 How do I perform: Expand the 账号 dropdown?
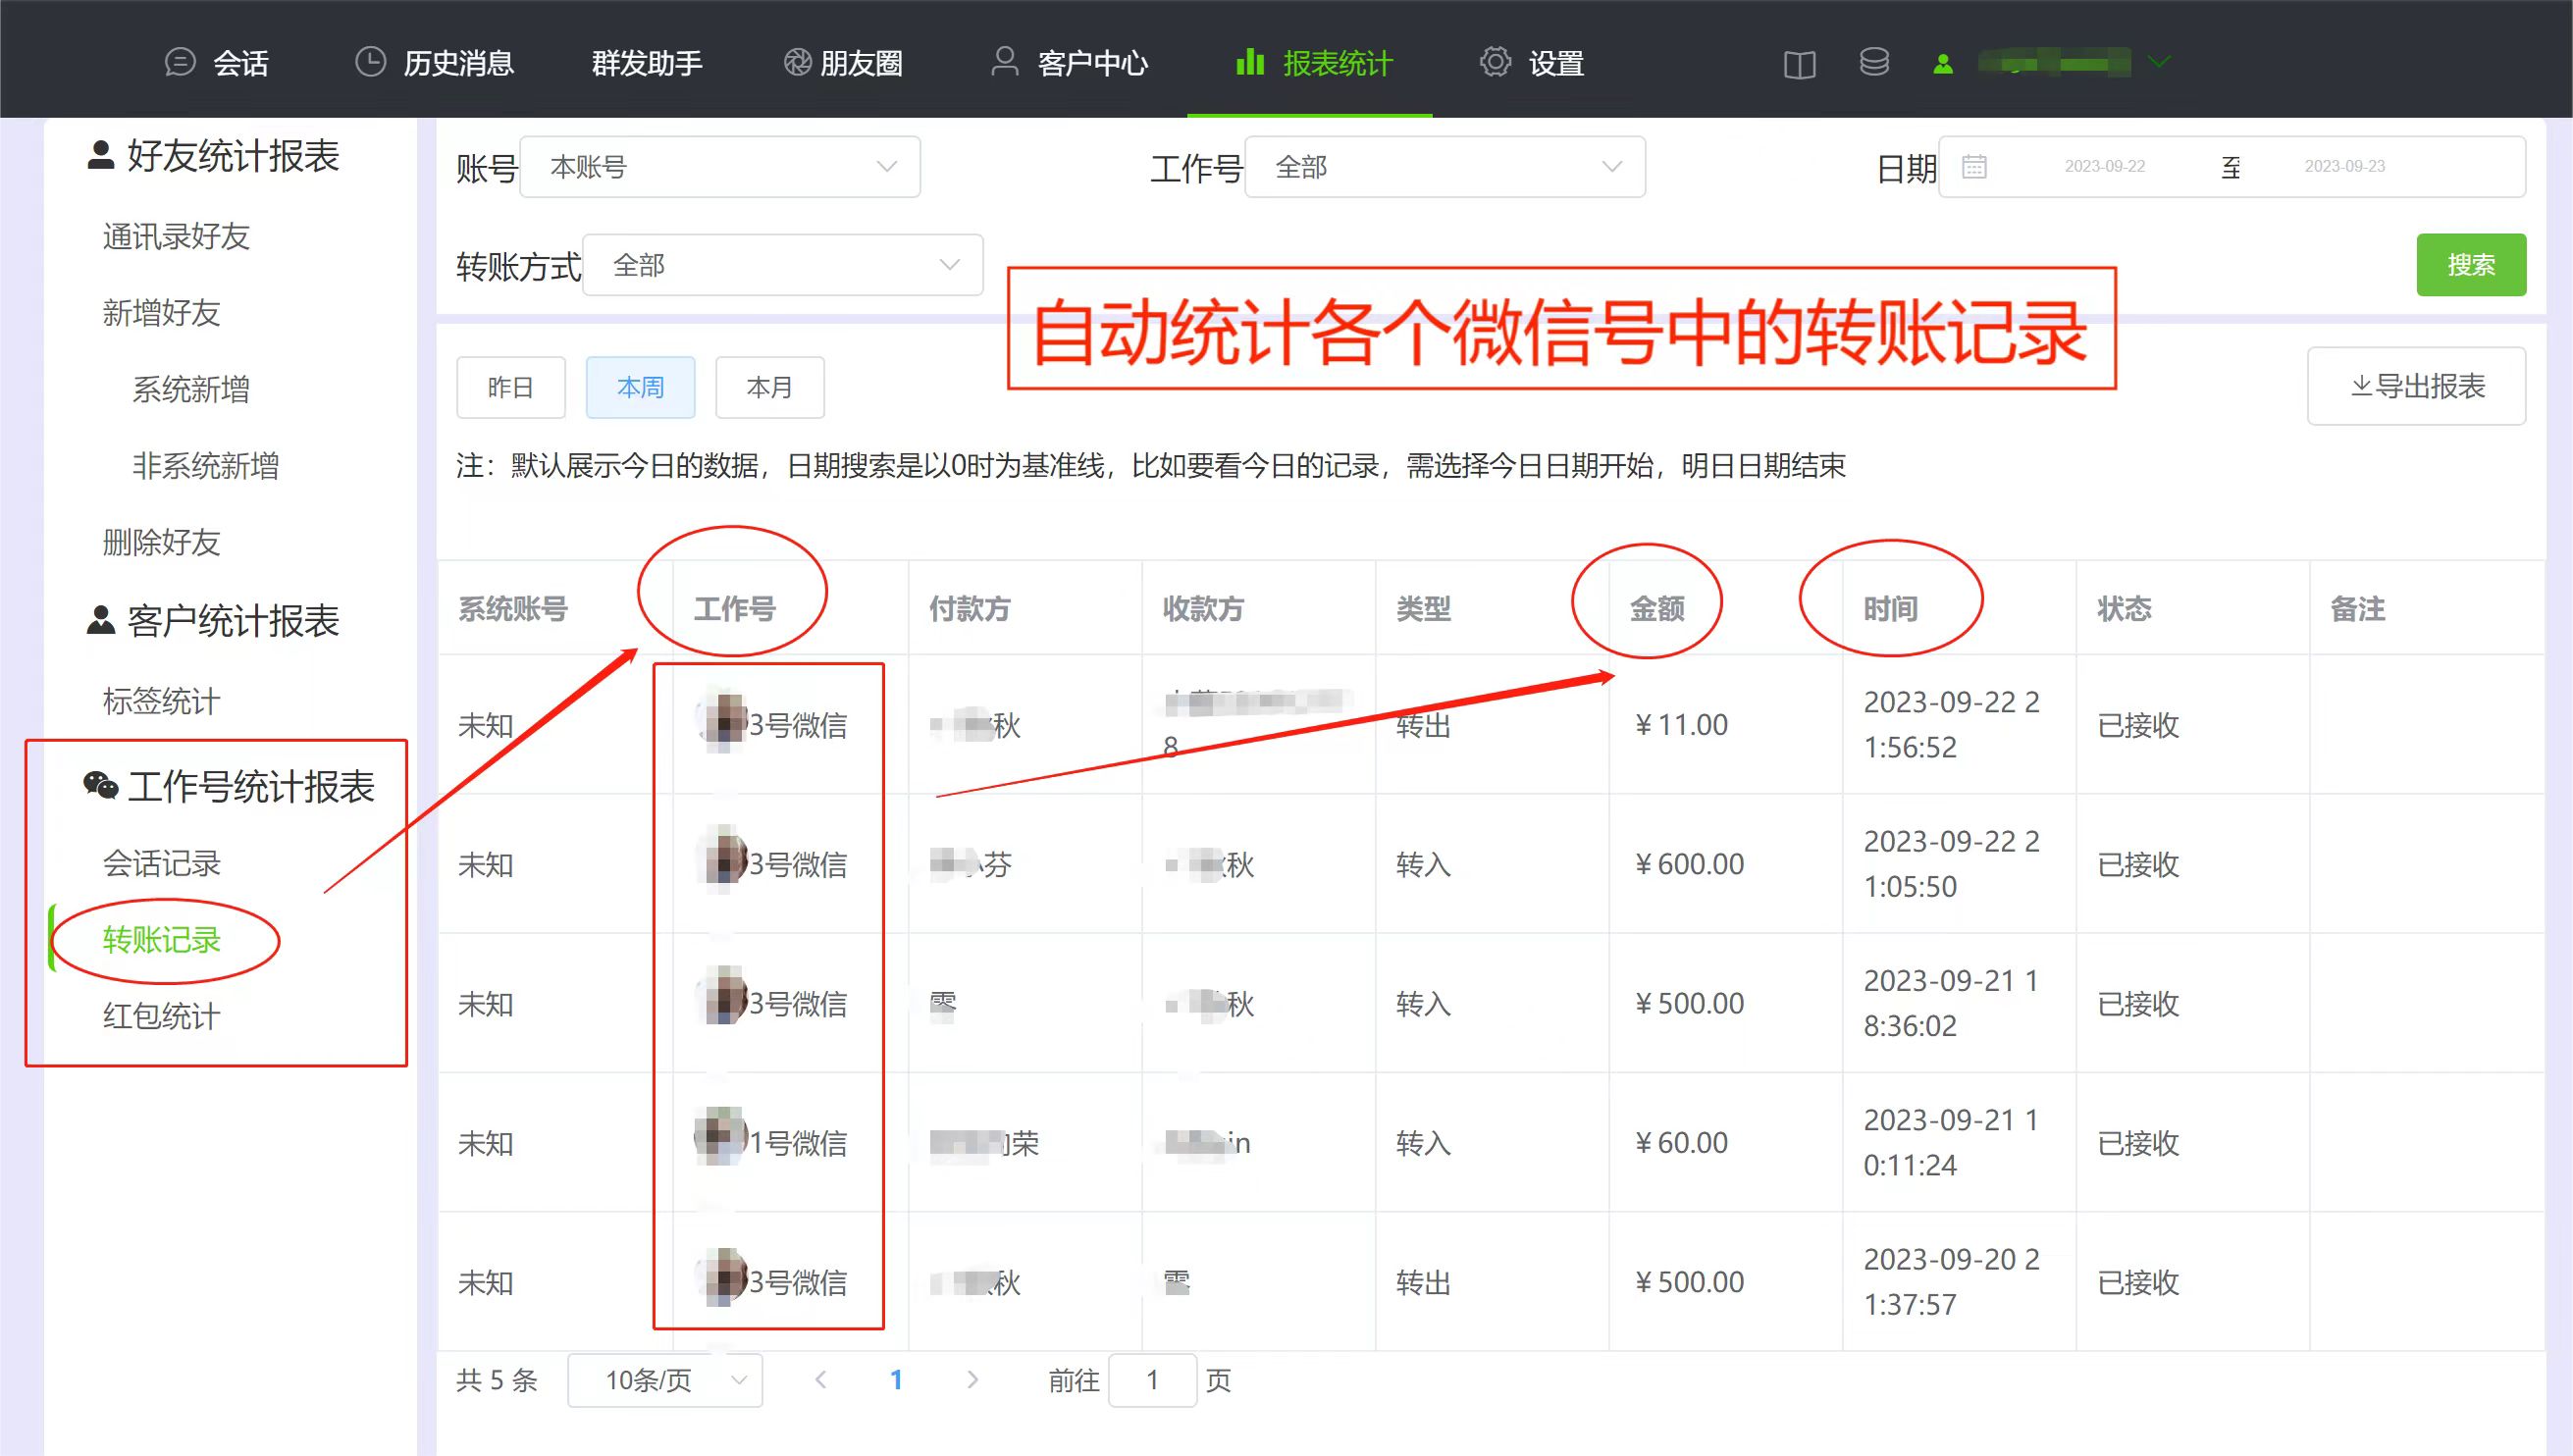click(719, 167)
